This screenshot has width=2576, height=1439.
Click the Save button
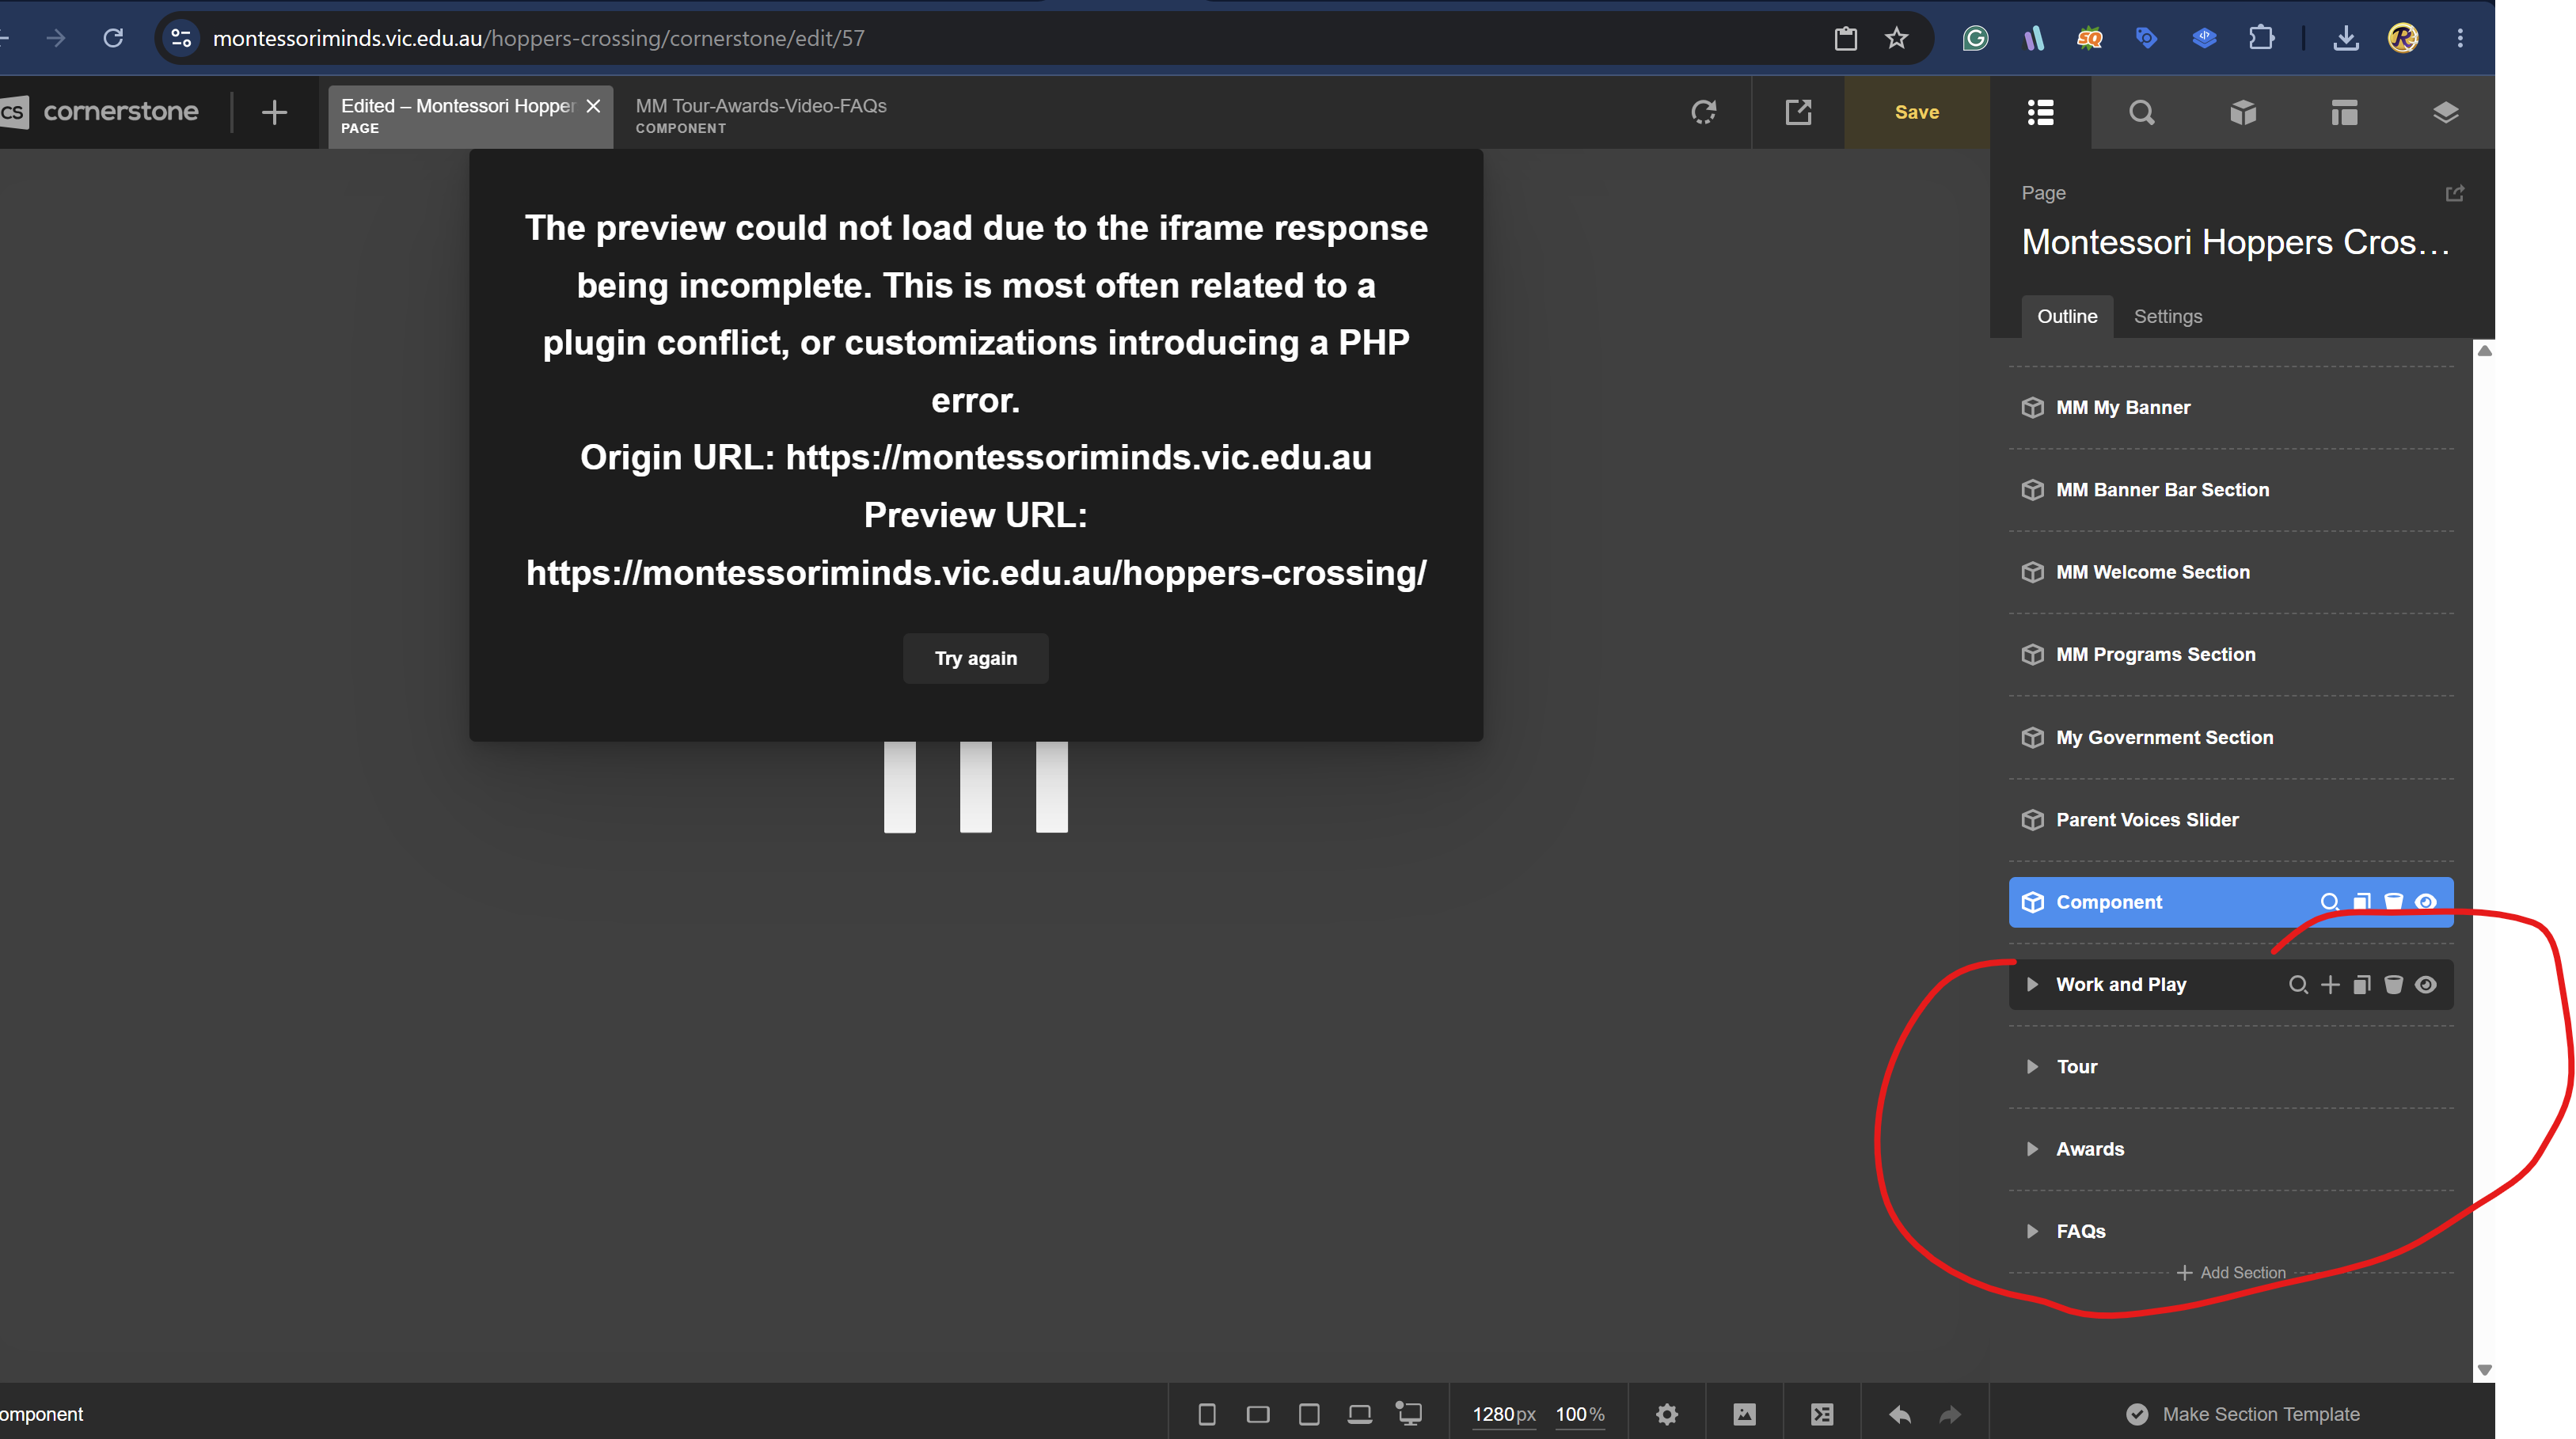coord(1916,112)
